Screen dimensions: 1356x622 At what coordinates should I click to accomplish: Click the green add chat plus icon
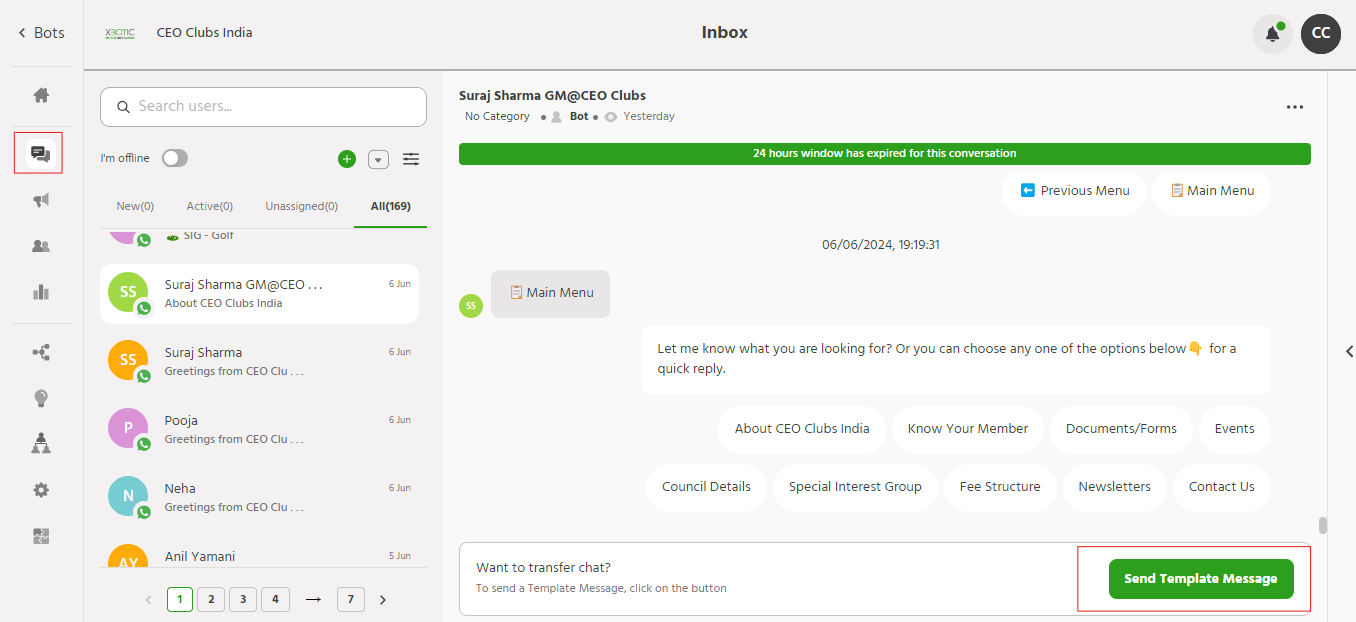347,159
